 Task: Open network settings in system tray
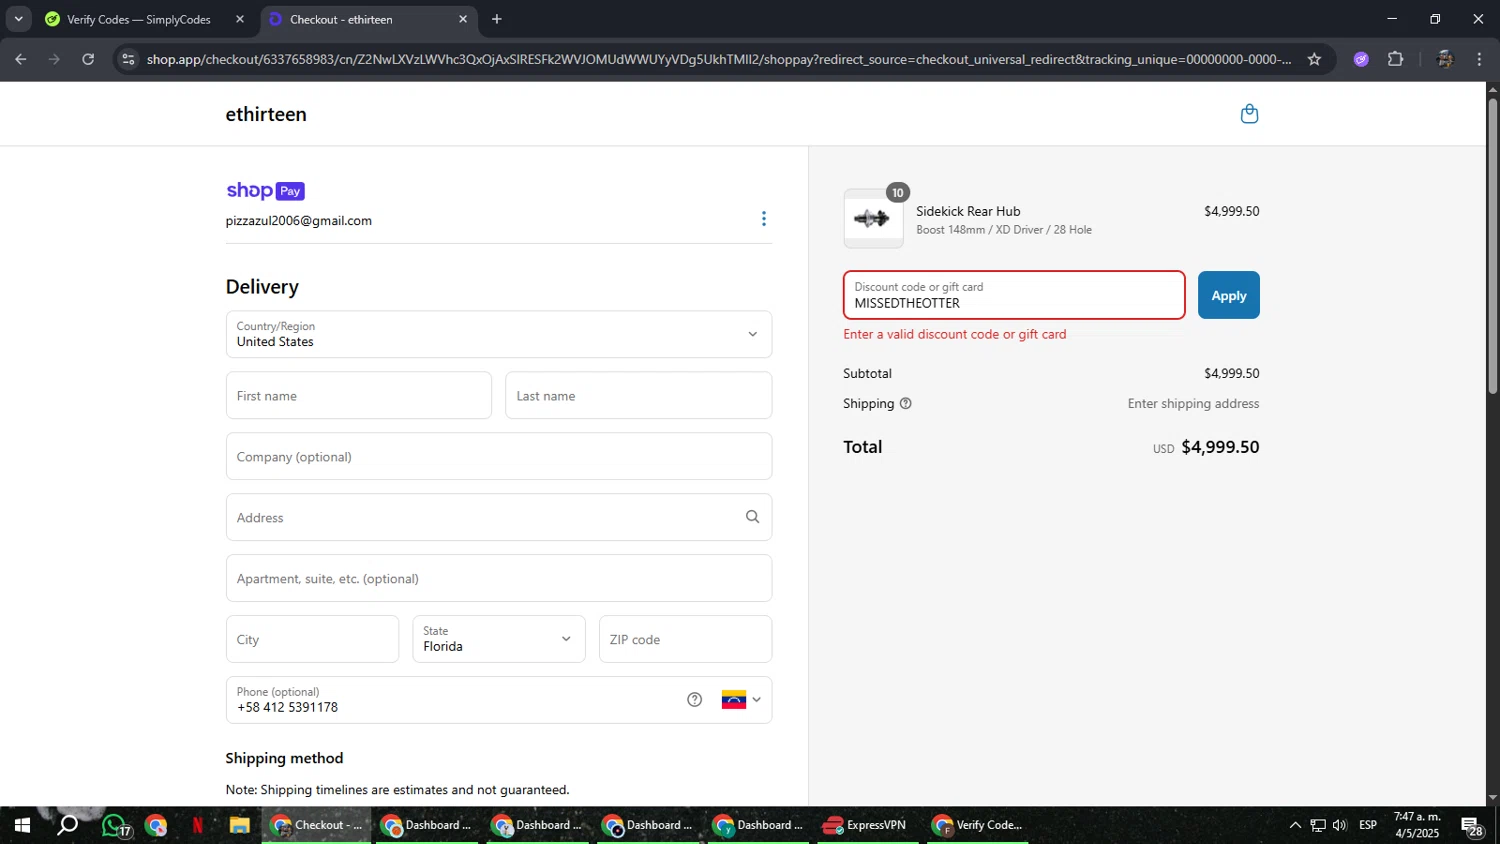point(1318,826)
